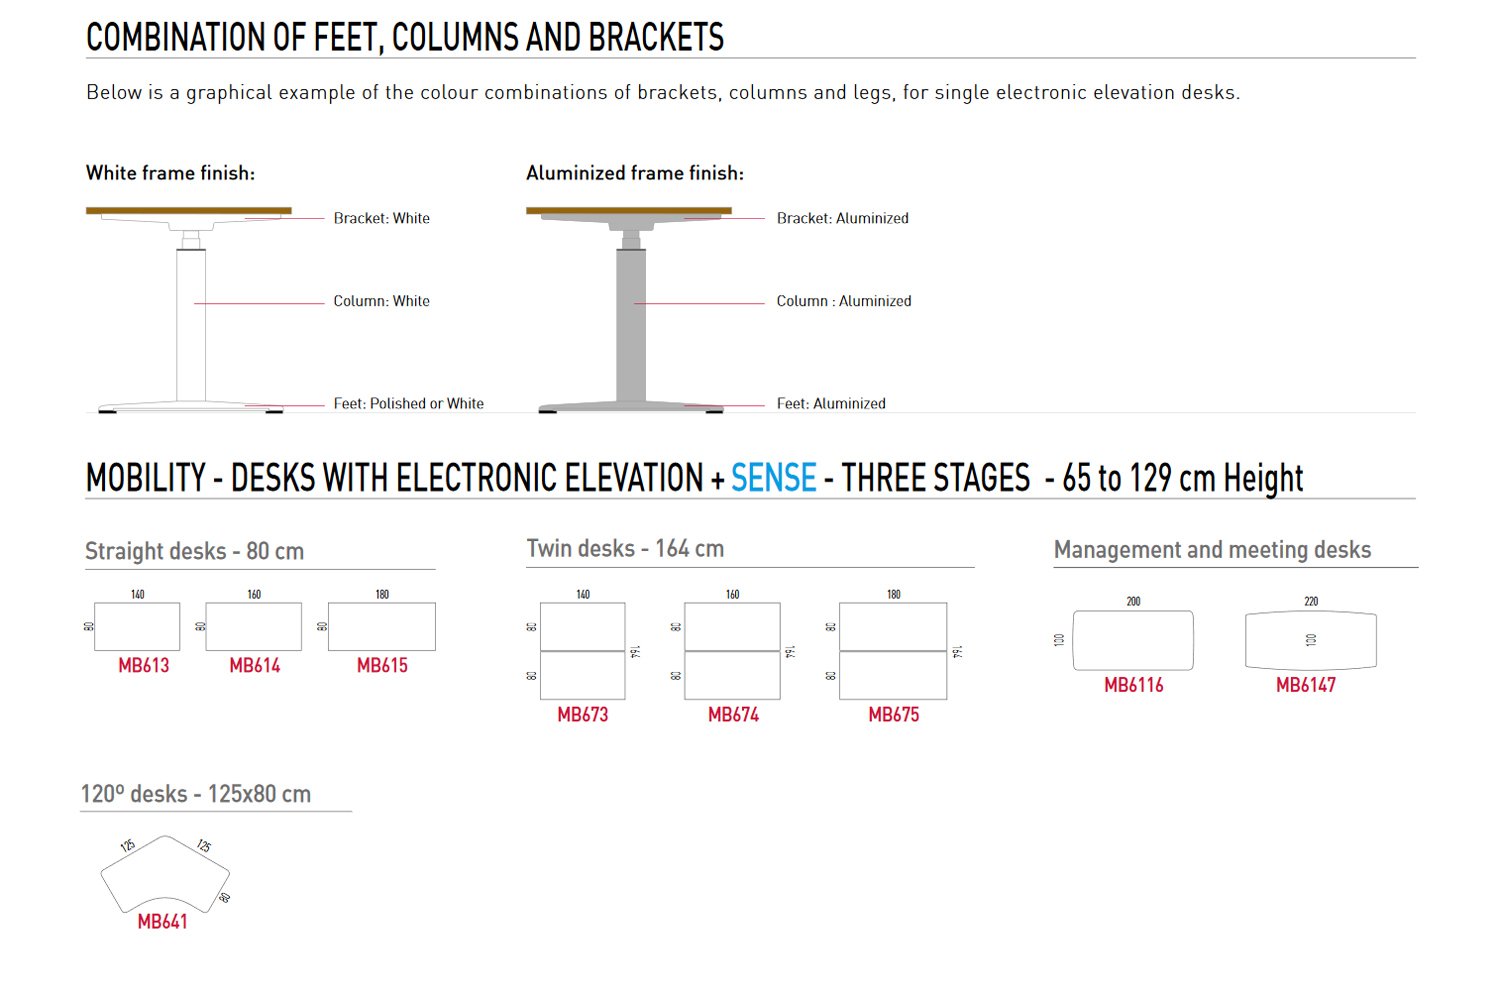
Task: Click the aluminized frame desk illustration
Action: 630,308
